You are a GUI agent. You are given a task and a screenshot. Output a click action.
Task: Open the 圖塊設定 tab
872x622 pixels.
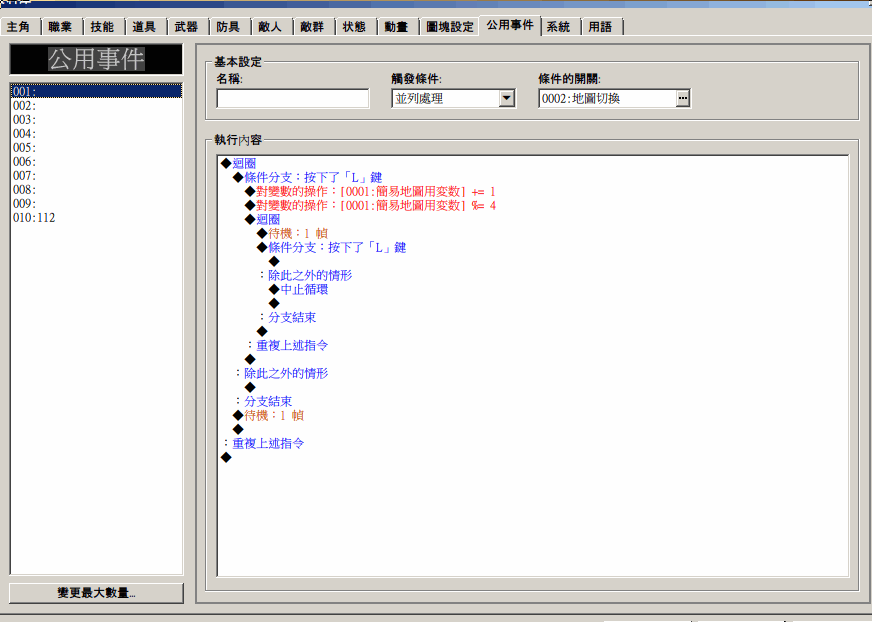(x=450, y=27)
